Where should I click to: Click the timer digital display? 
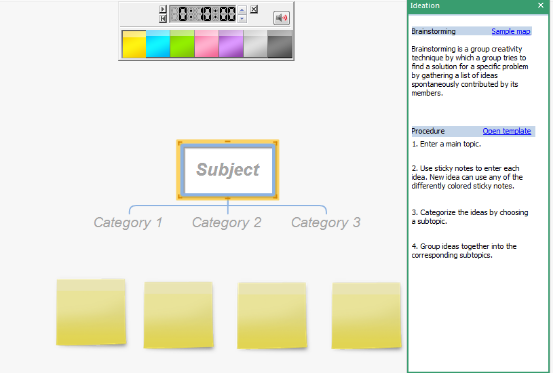pyautogui.click(x=203, y=14)
